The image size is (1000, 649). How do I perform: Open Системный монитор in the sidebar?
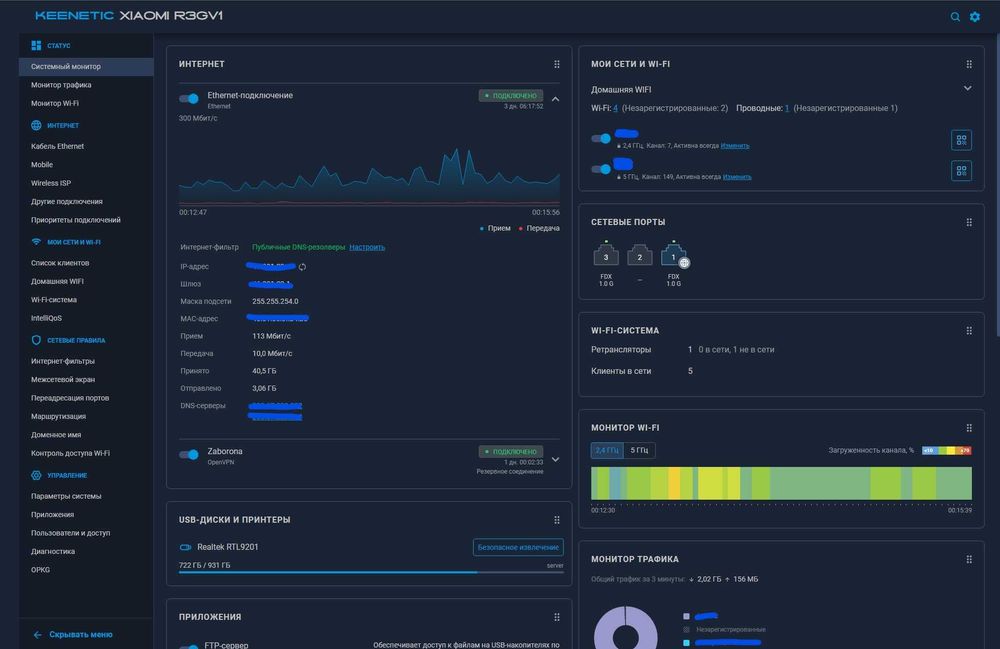pyautogui.click(x=86, y=66)
